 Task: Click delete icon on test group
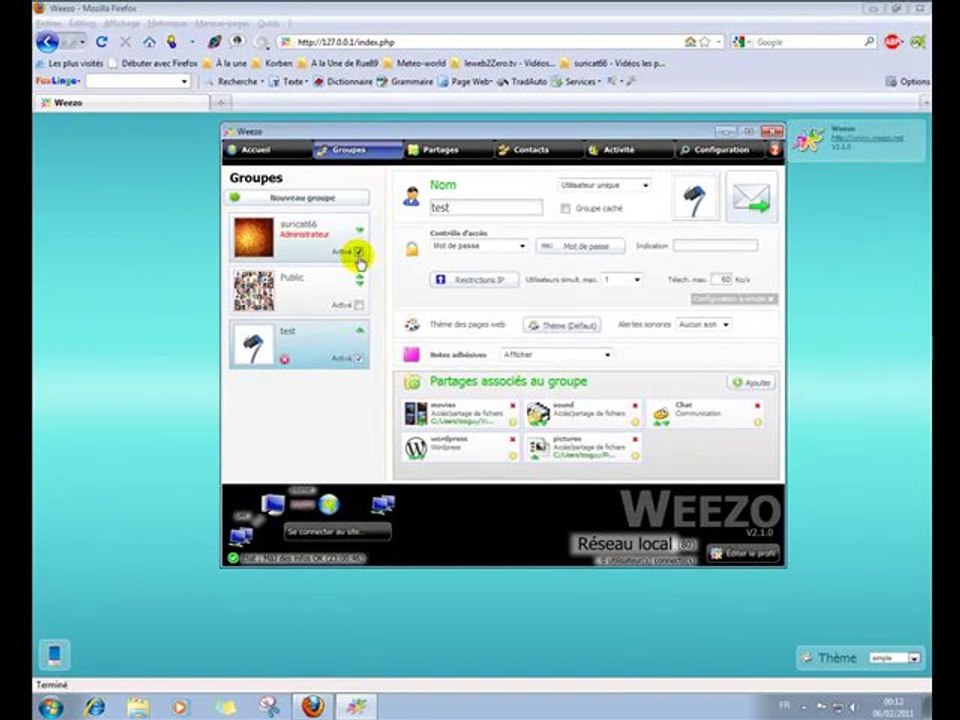point(284,359)
